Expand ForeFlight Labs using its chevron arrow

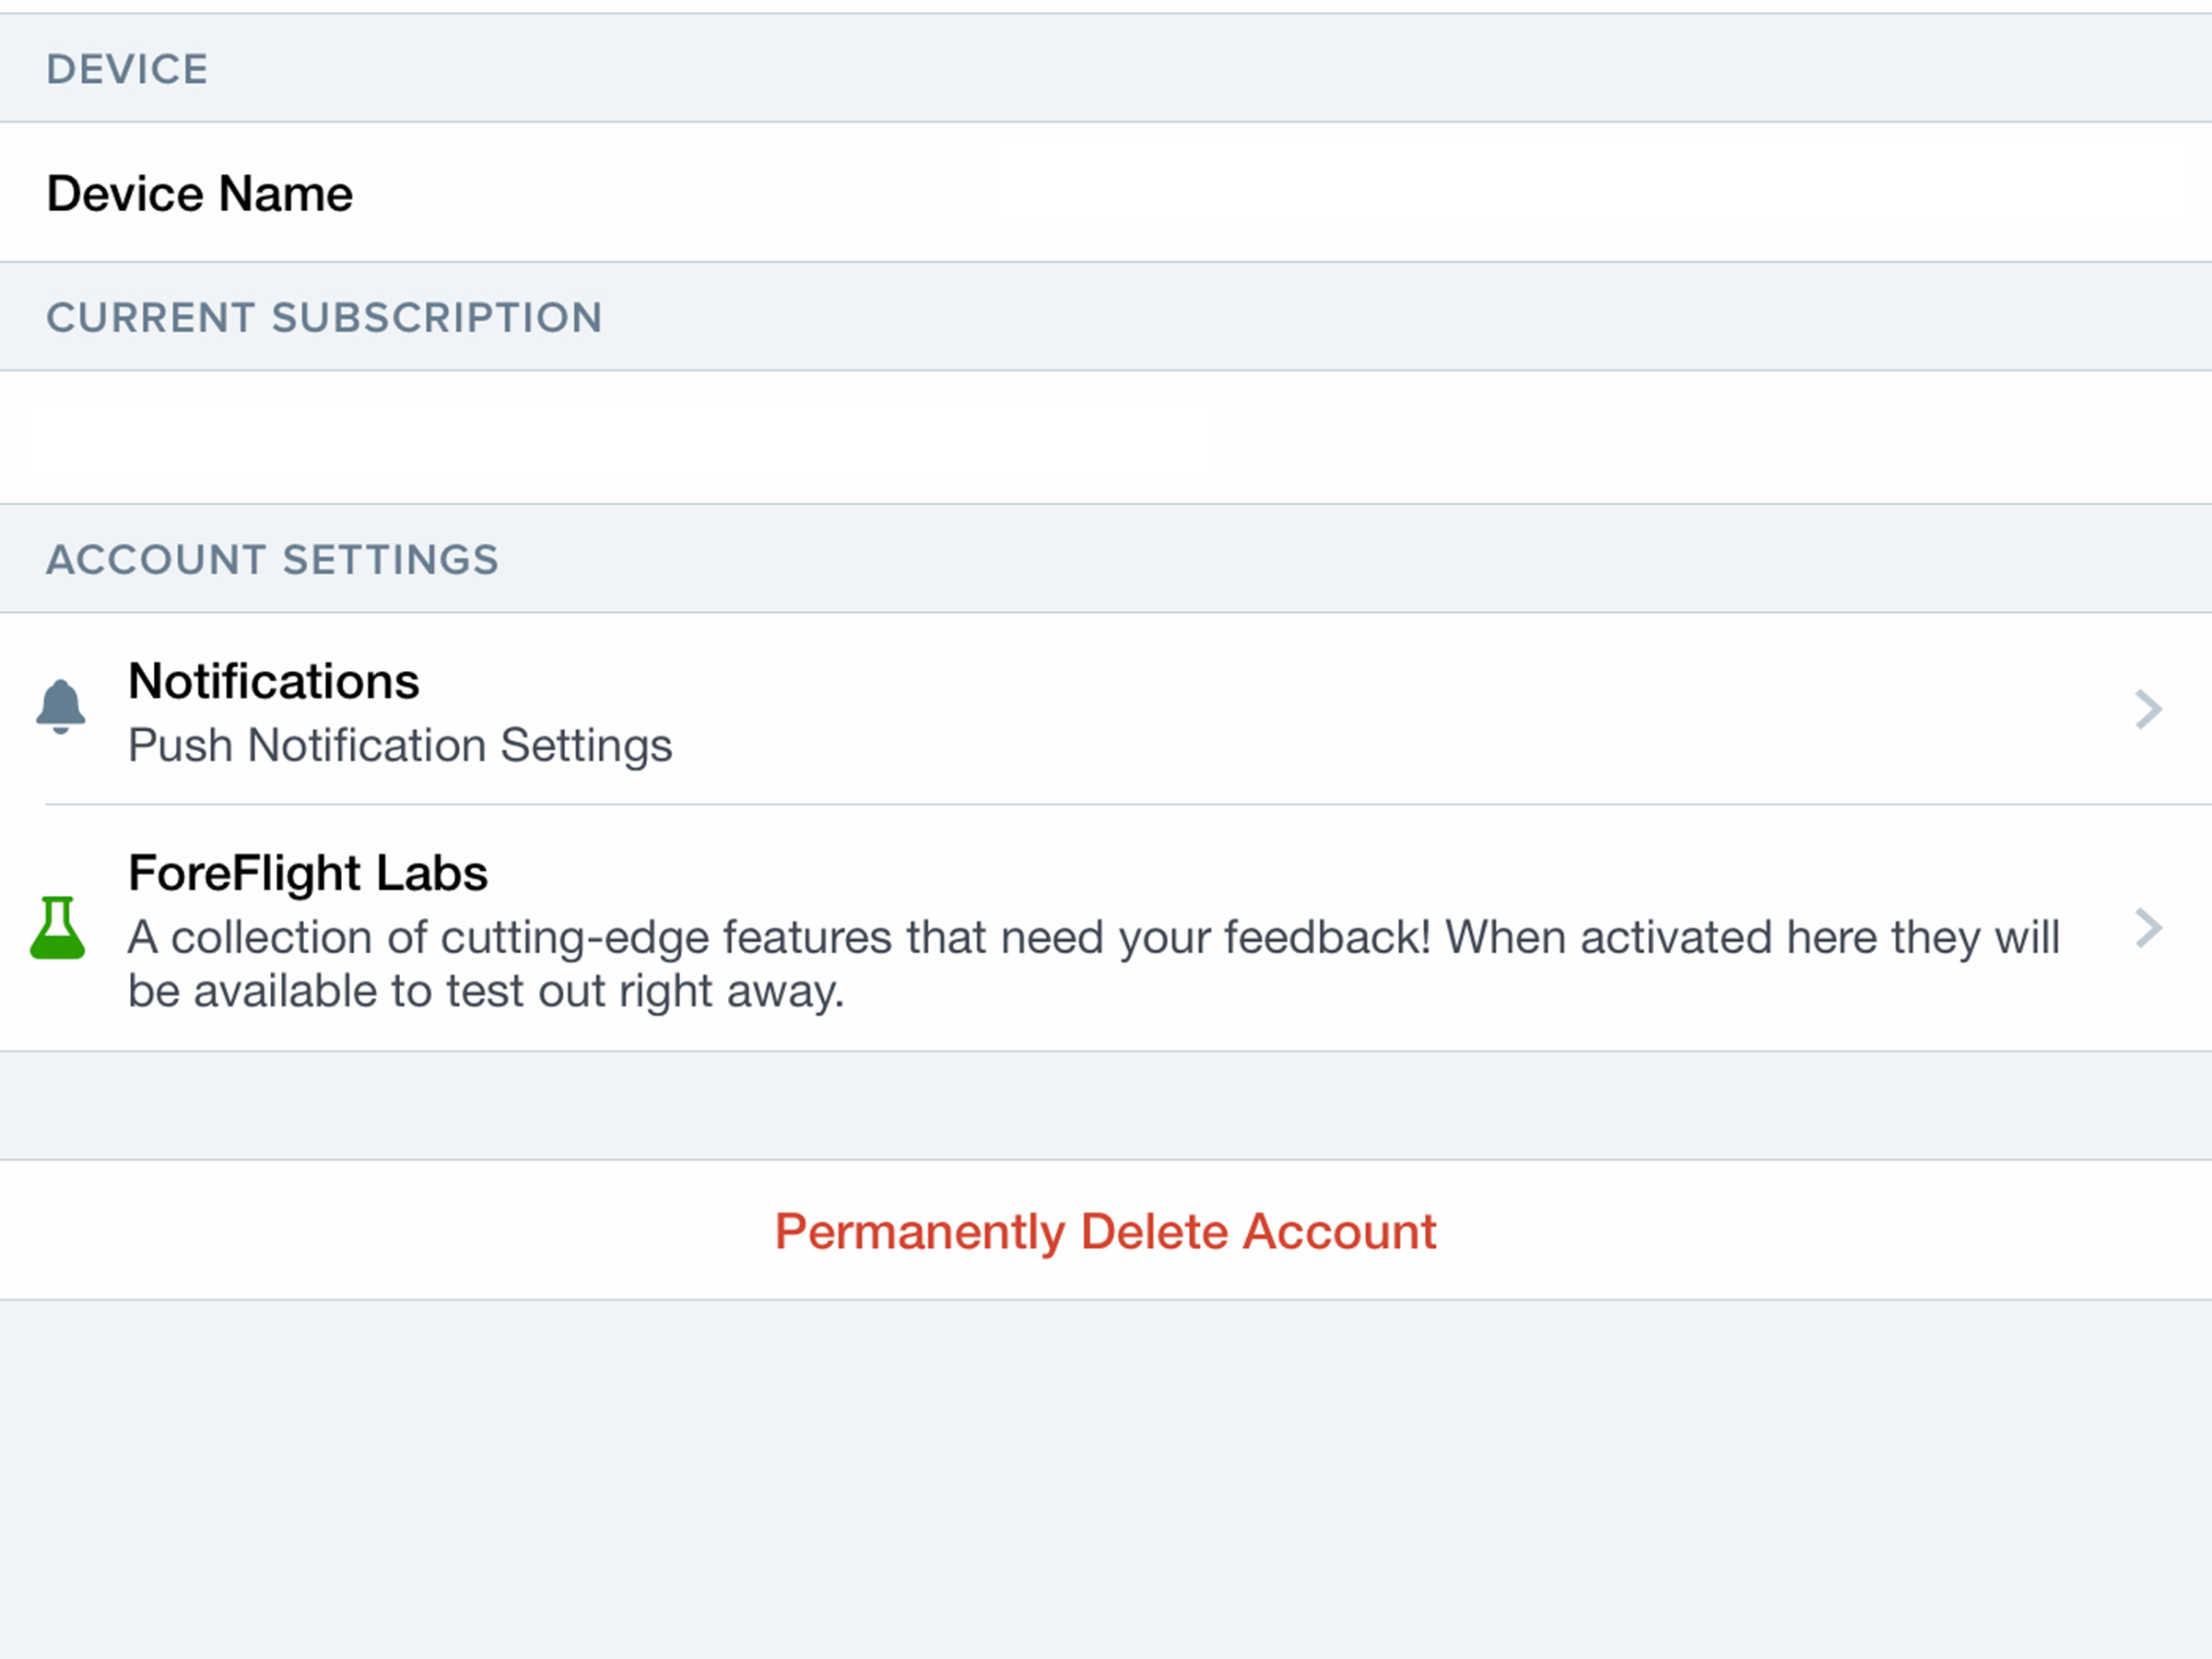click(x=2148, y=929)
